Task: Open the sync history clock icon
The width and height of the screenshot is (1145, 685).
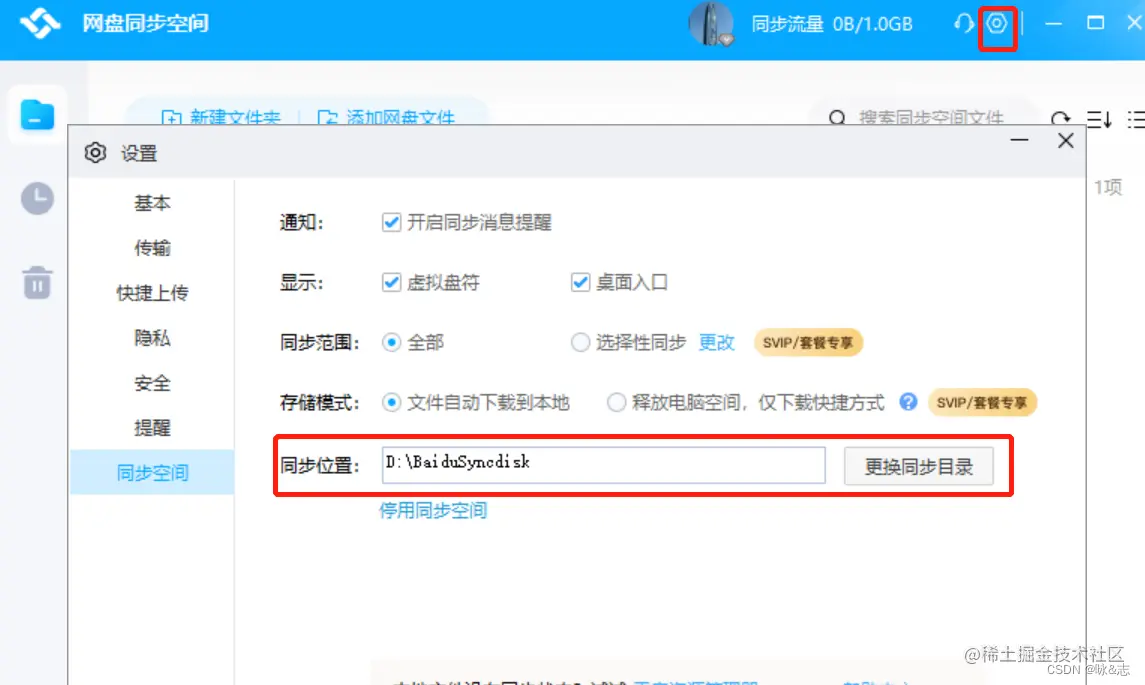Action: coord(37,199)
